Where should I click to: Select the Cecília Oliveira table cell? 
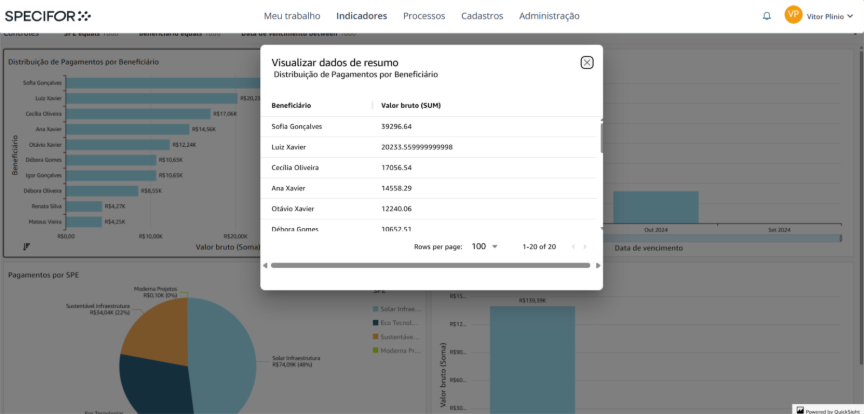click(295, 167)
